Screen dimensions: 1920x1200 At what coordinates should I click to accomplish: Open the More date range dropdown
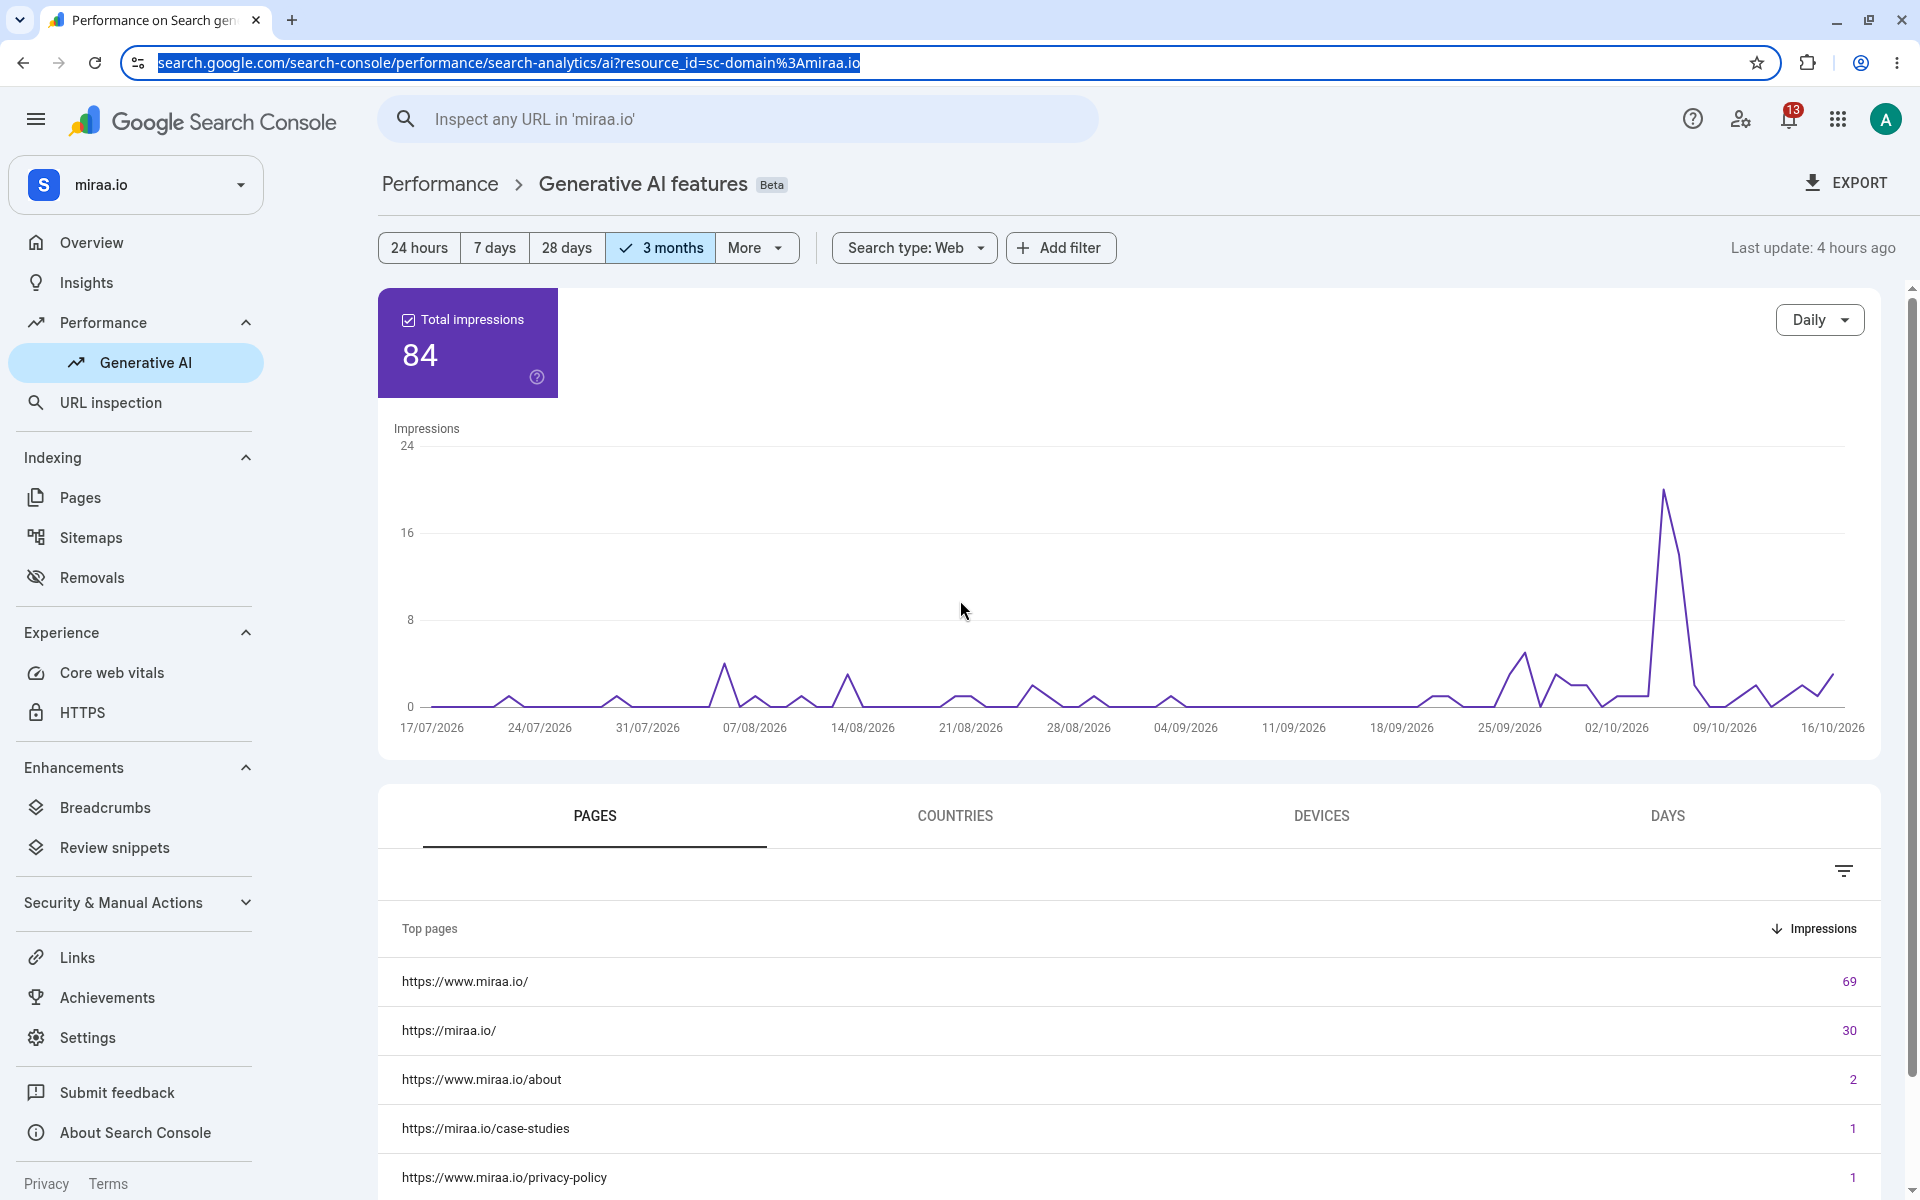pyautogui.click(x=757, y=248)
